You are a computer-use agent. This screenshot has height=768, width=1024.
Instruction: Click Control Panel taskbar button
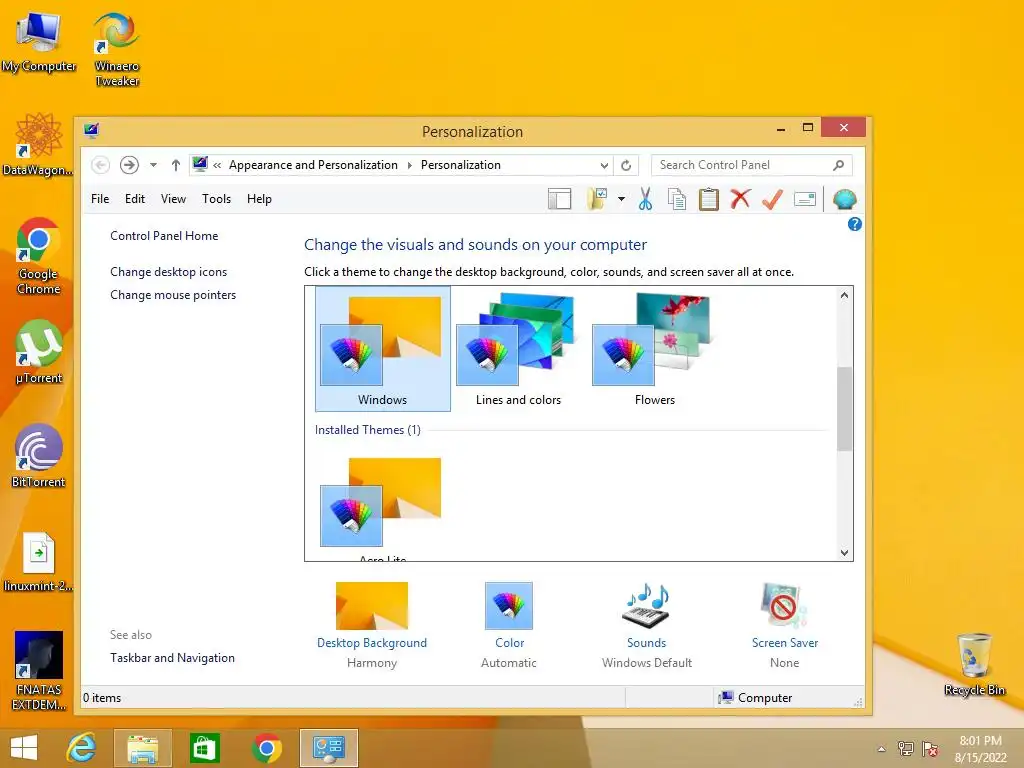pos(328,748)
